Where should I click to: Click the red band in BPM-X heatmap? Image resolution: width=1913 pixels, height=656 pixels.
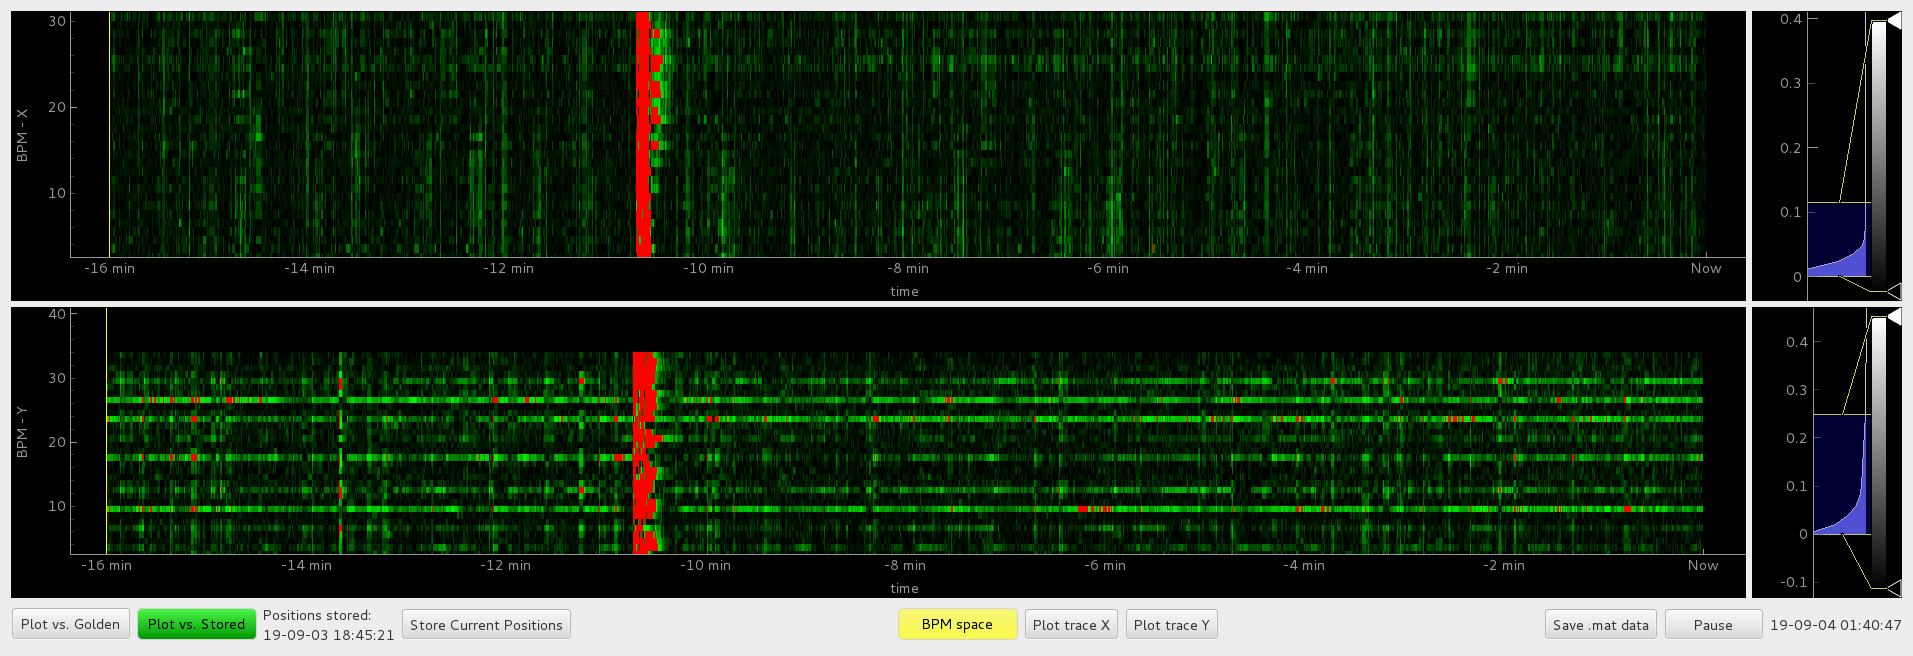pyautogui.click(x=643, y=135)
